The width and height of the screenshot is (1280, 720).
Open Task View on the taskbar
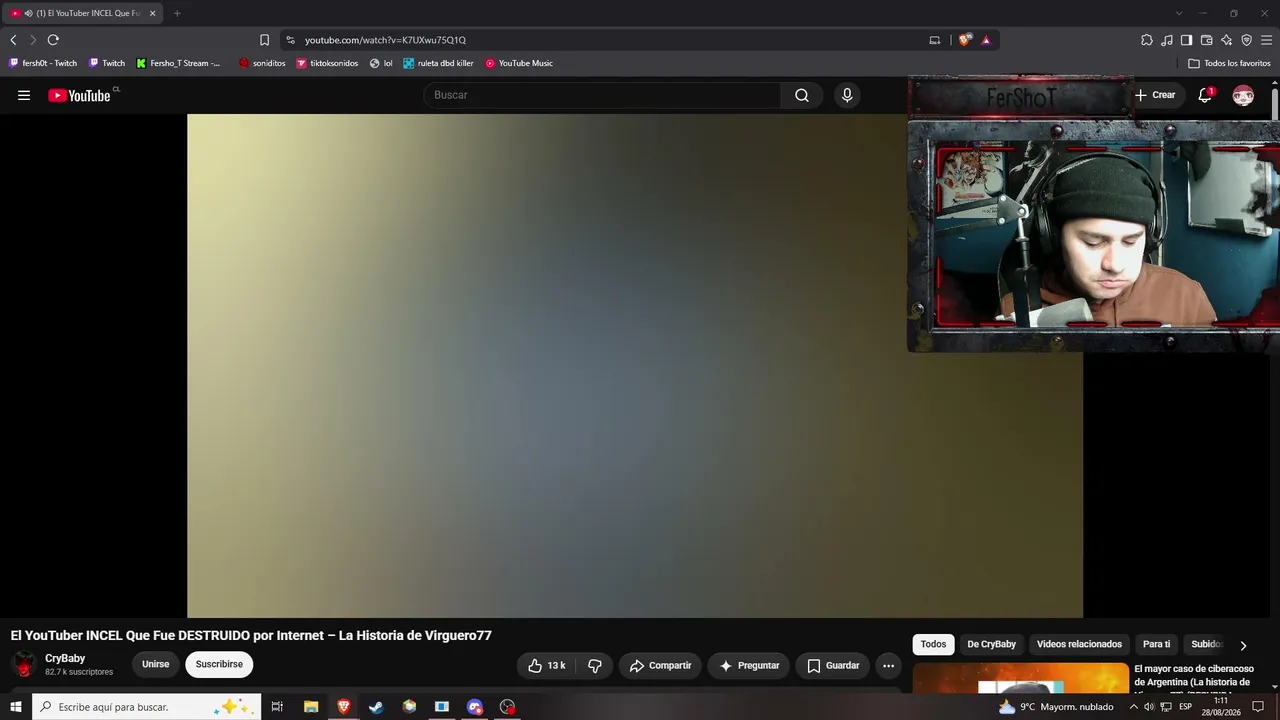(277, 707)
